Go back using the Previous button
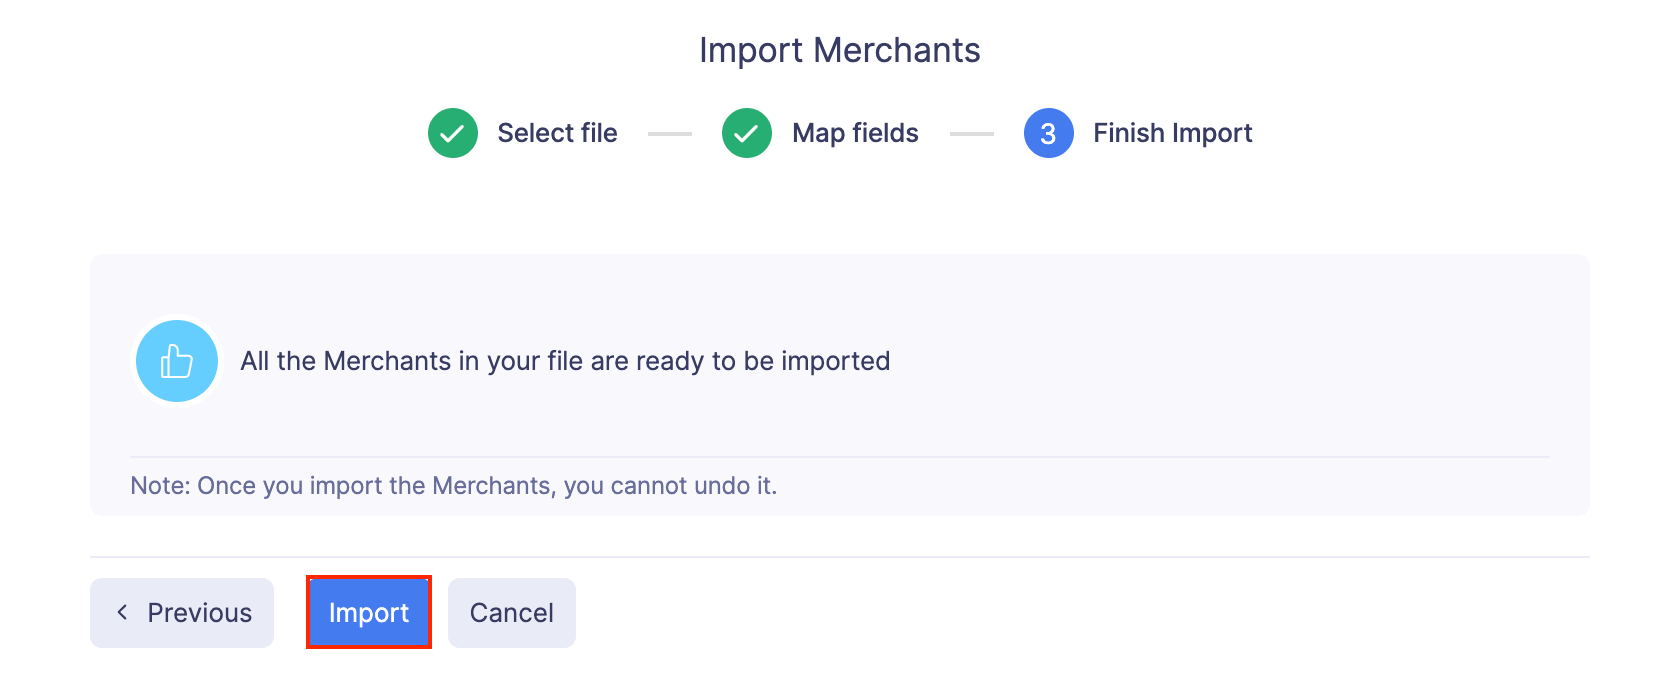This screenshot has height=692, width=1672. click(x=181, y=612)
